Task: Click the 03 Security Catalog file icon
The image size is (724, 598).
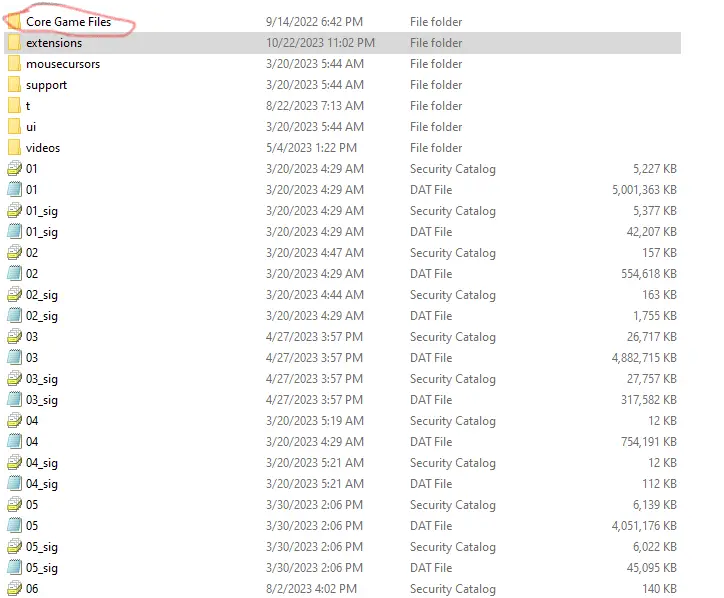Action: coord(14,337)
